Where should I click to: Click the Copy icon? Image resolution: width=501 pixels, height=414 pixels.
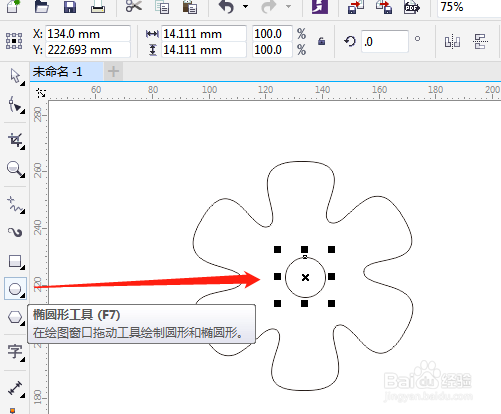click(x=162, y=6)
